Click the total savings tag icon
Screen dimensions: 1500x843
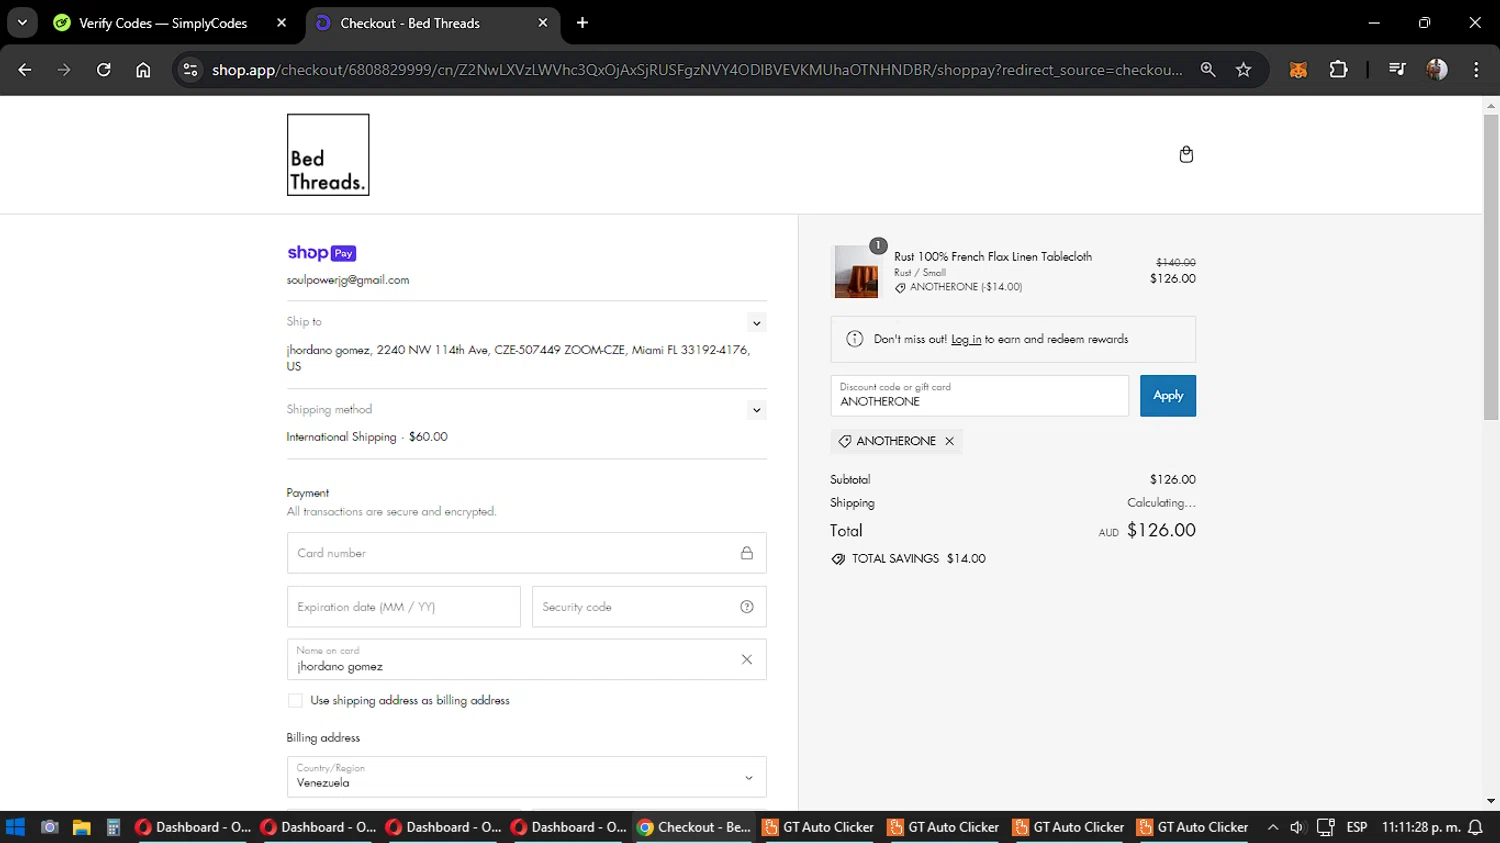coord(838,559)
